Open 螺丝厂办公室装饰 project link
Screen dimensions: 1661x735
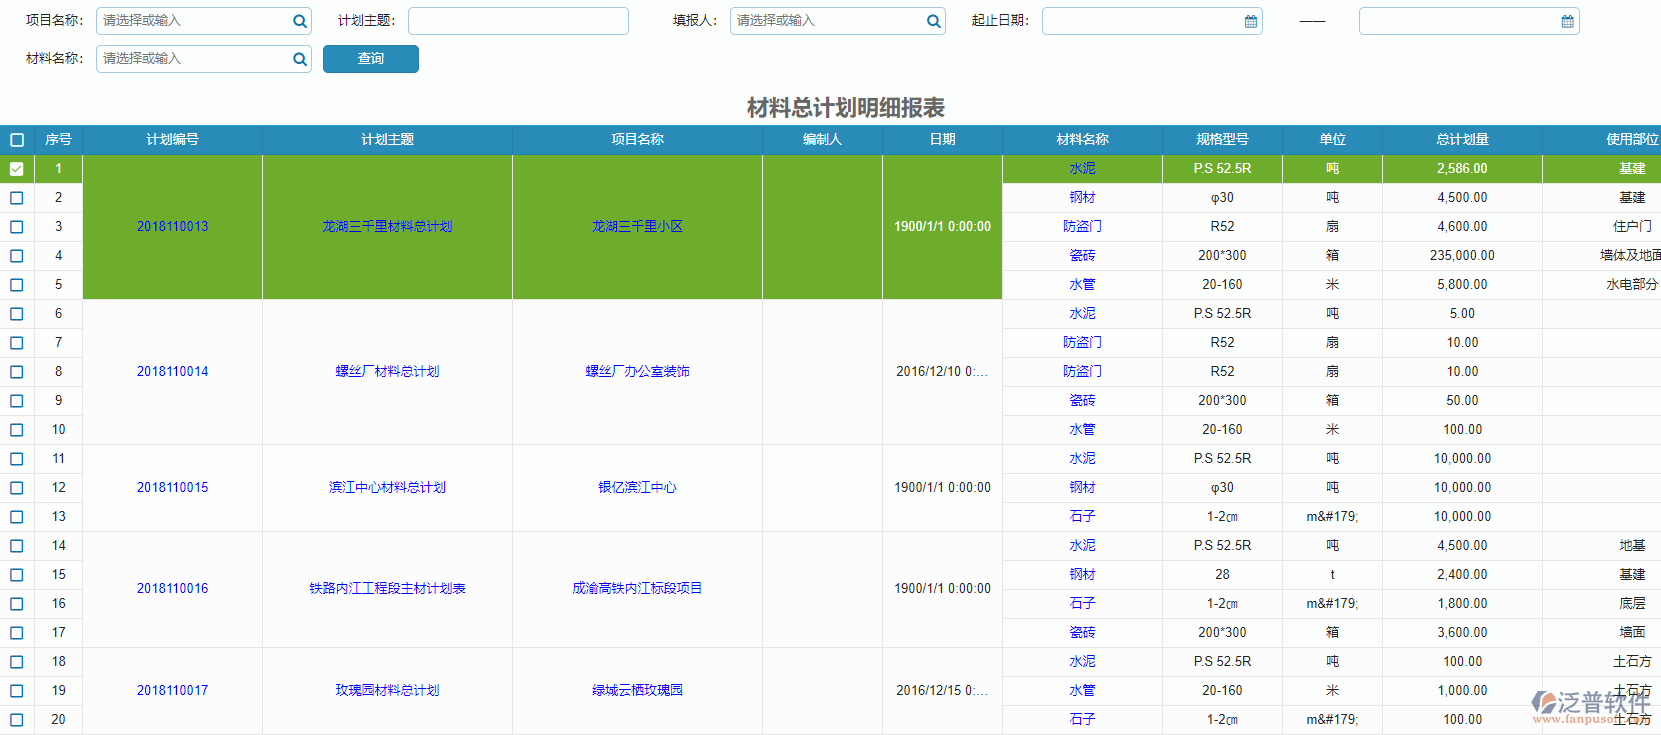638,372
